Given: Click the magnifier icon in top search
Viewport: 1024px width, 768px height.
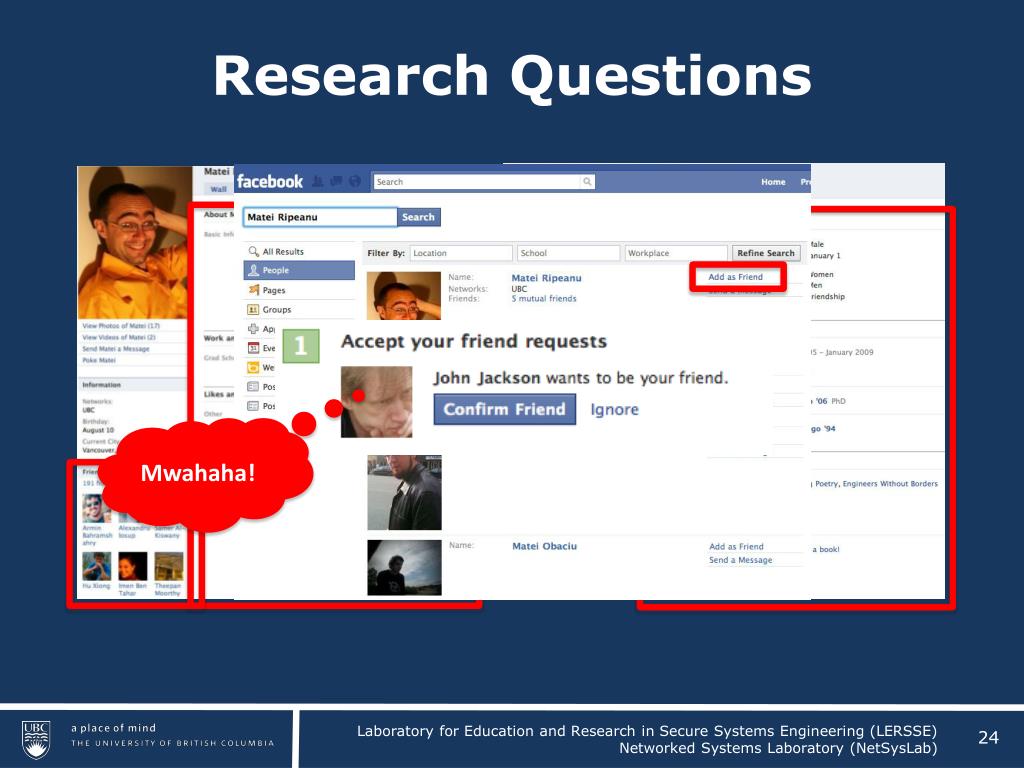Looking at the screenshot, I should click(587, 182).
